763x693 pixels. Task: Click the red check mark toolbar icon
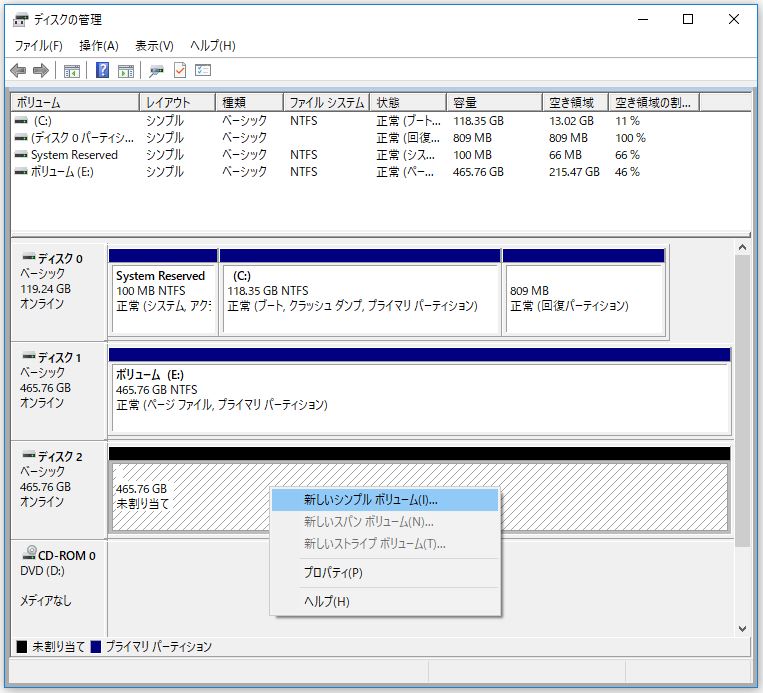(x=180, y=71)
